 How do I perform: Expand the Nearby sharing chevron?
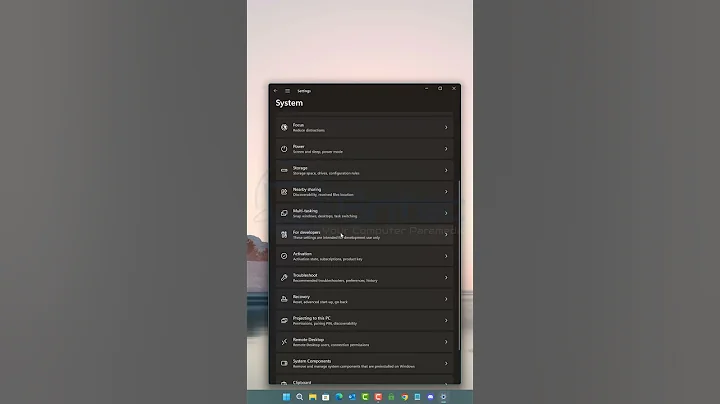446,192
